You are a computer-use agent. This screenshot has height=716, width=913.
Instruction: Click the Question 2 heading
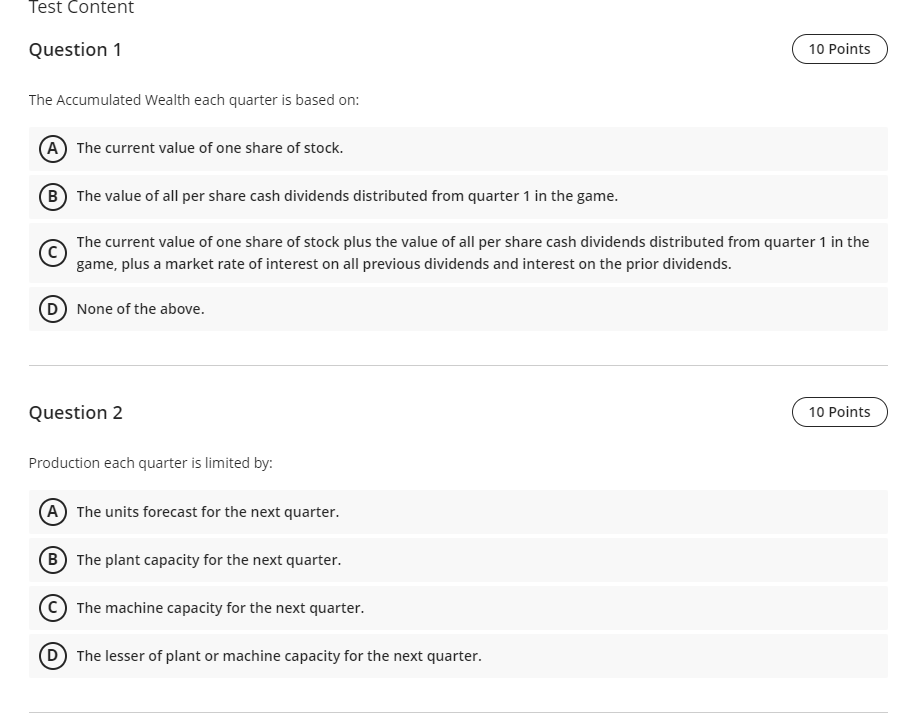(x=75, y=412)
